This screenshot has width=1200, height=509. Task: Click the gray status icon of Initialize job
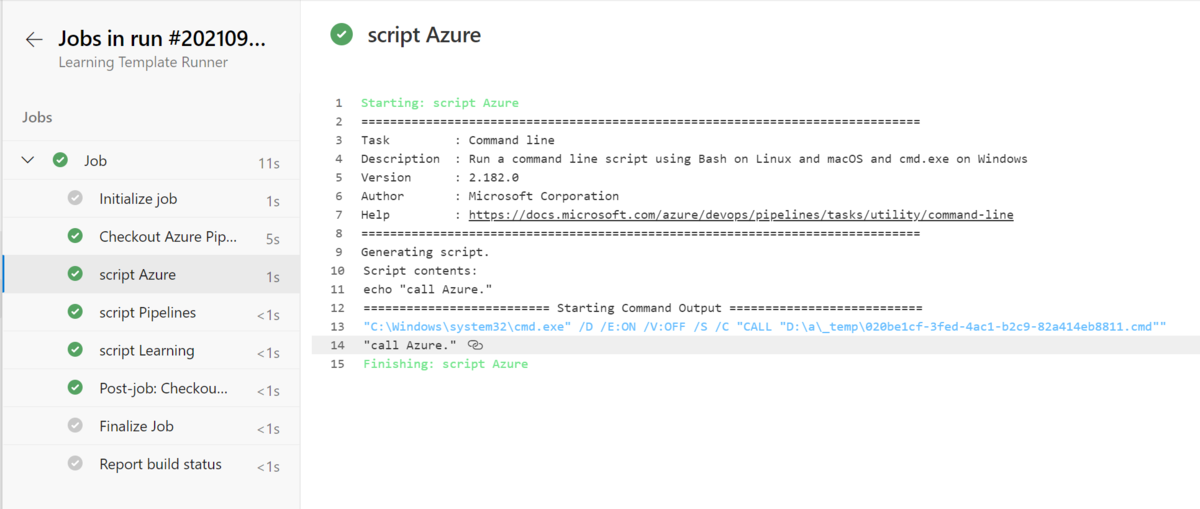(x=75, y=198)
